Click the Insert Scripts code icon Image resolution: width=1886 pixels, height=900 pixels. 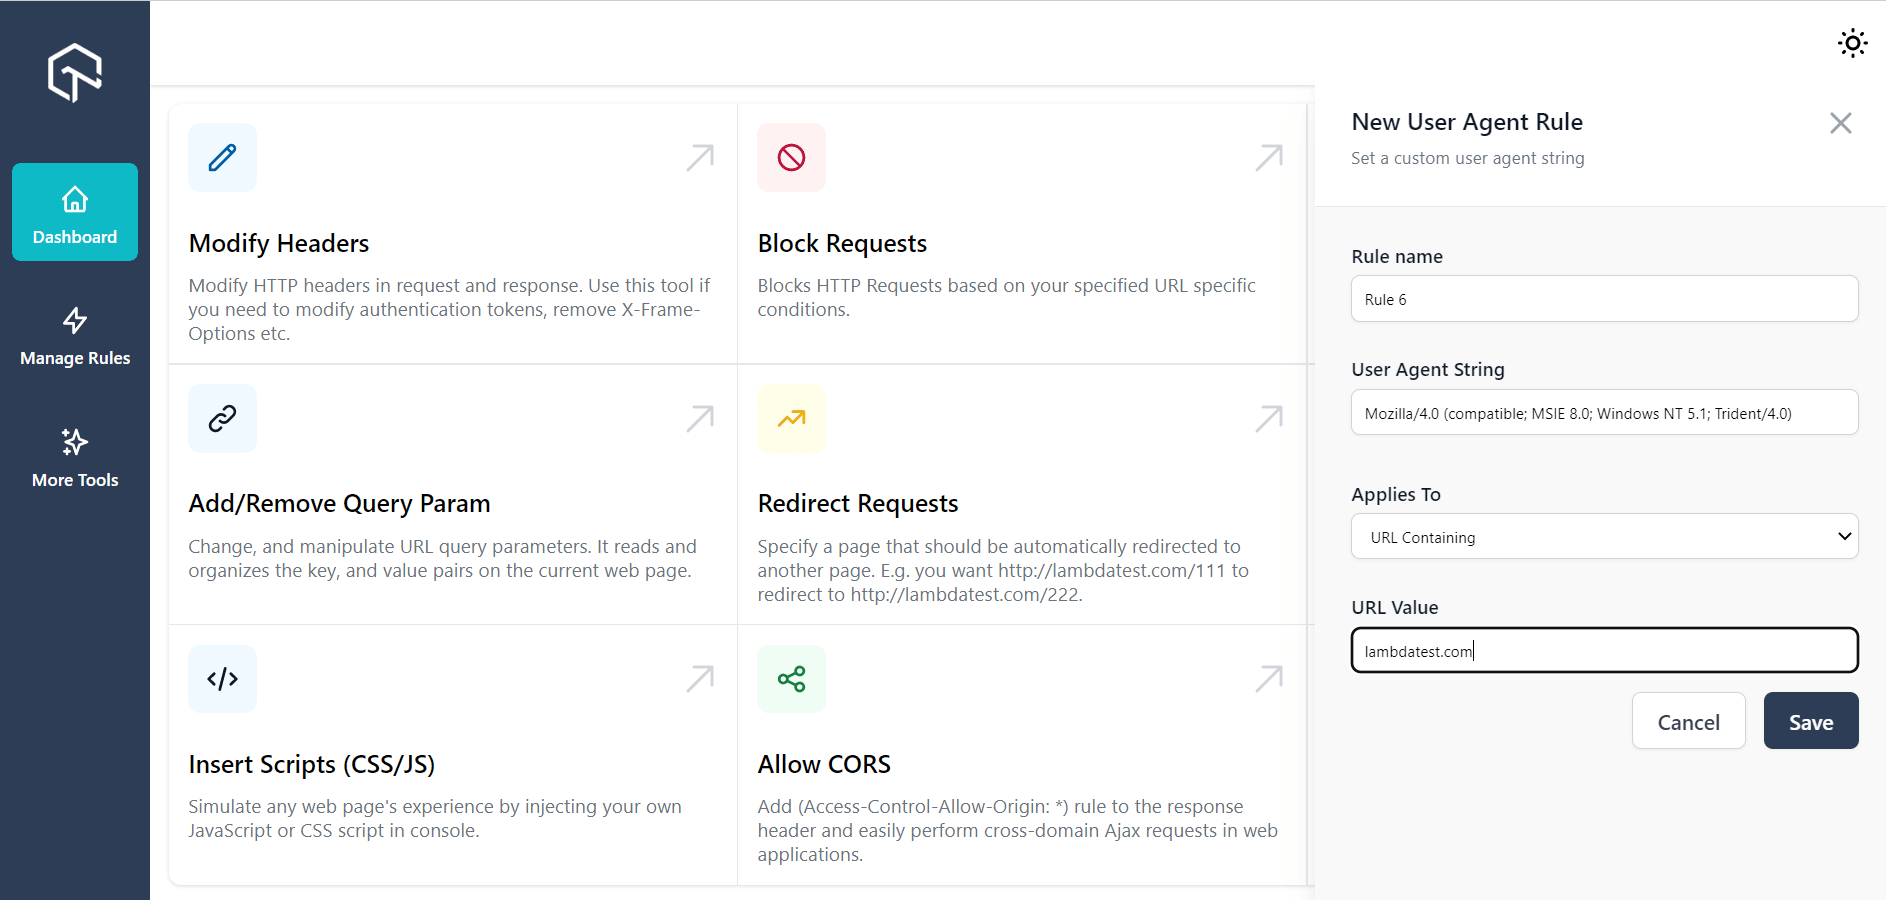click(222, 679)
